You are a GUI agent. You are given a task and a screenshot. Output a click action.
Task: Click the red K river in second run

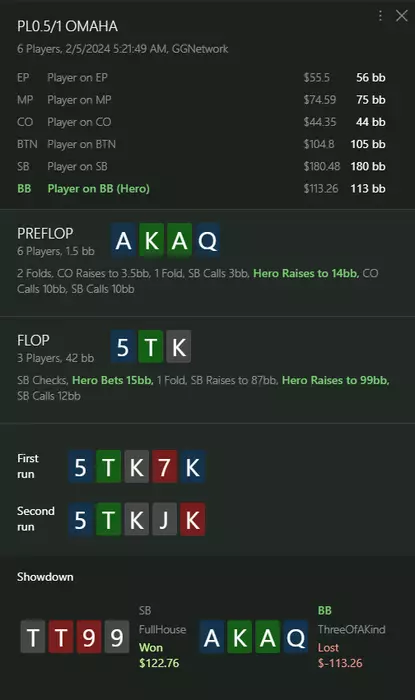[192, 520]
